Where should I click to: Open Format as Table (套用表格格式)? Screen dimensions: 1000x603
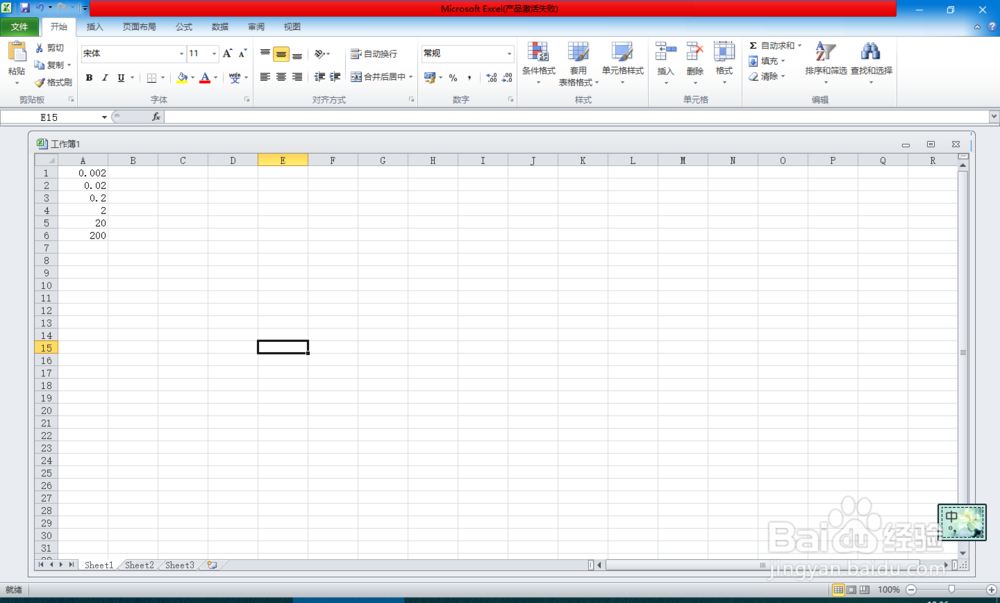(578, 64)
